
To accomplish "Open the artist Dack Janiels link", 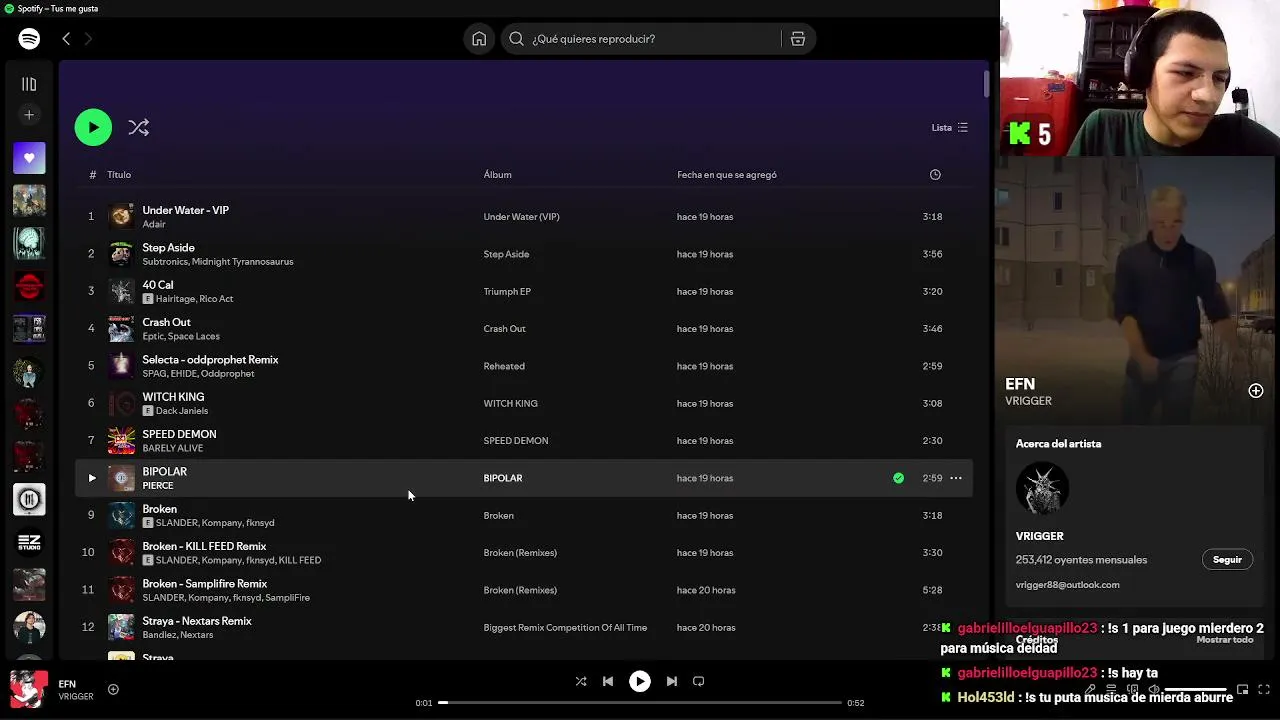I will click(x=182, y=411).
